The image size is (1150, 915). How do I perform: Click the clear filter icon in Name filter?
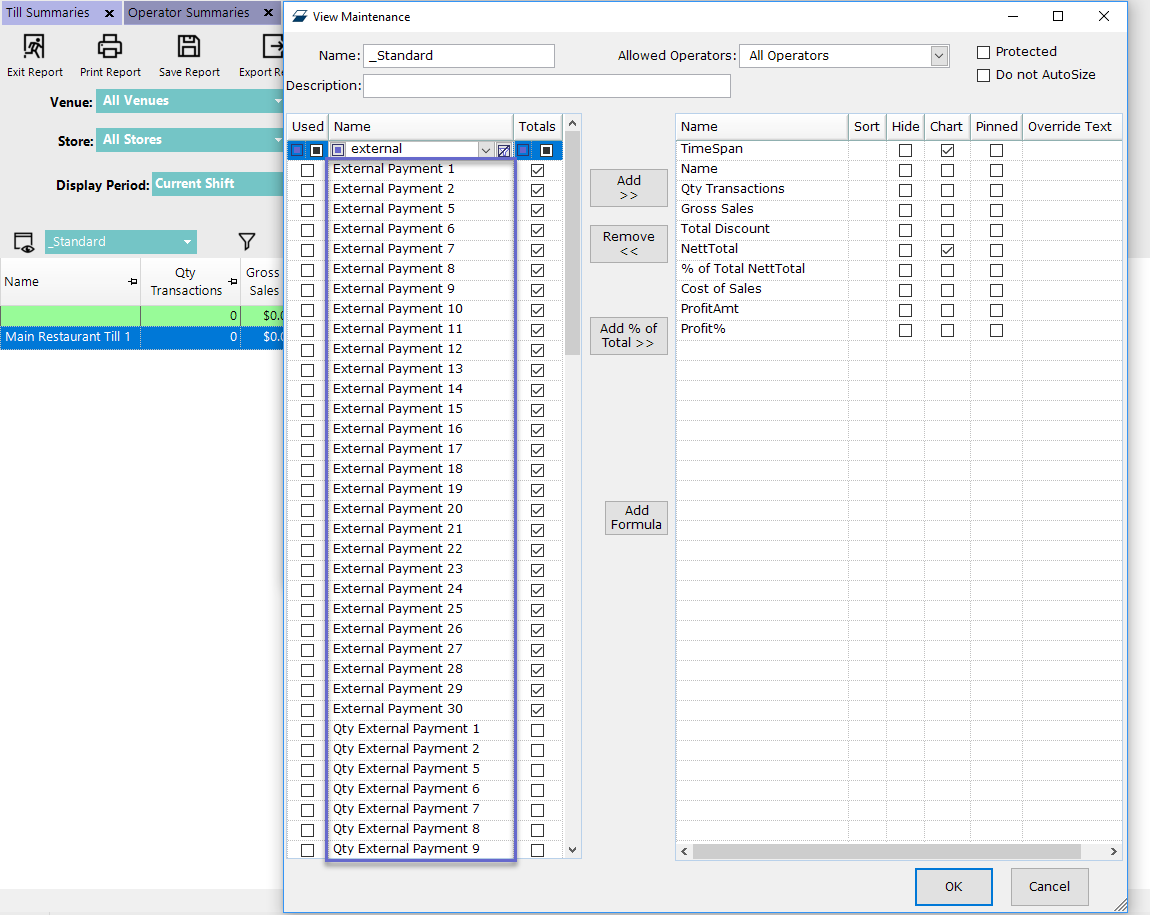tap(504, 150)
